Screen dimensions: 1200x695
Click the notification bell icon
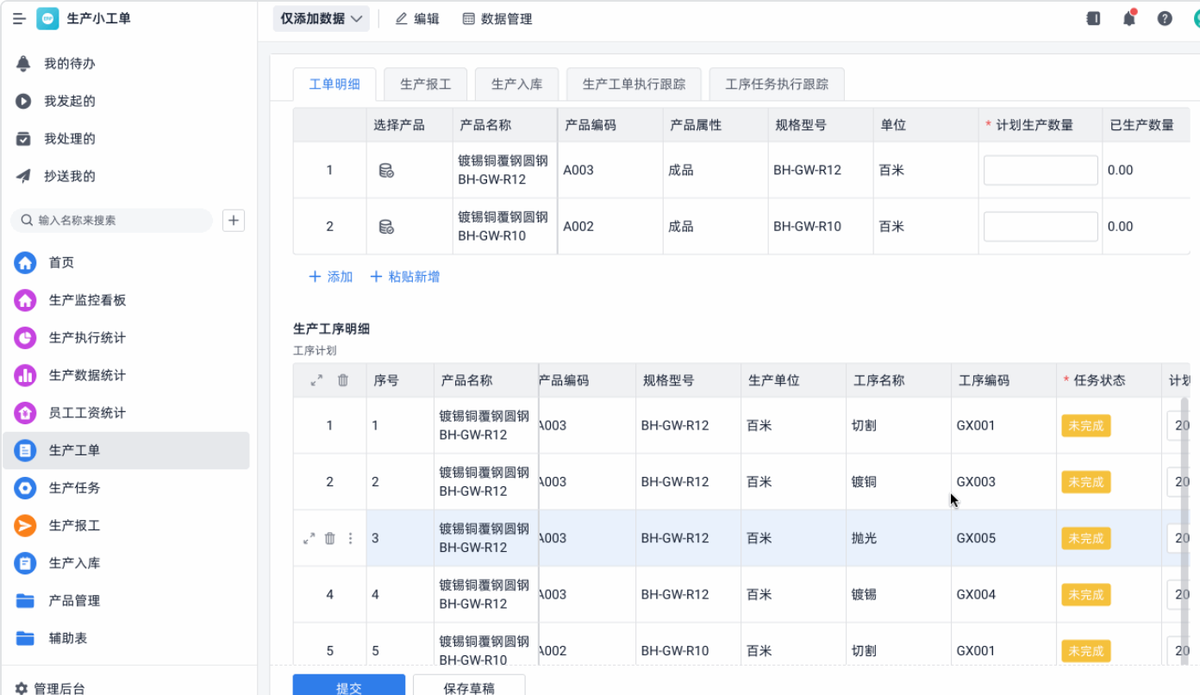coord(1129,19)
